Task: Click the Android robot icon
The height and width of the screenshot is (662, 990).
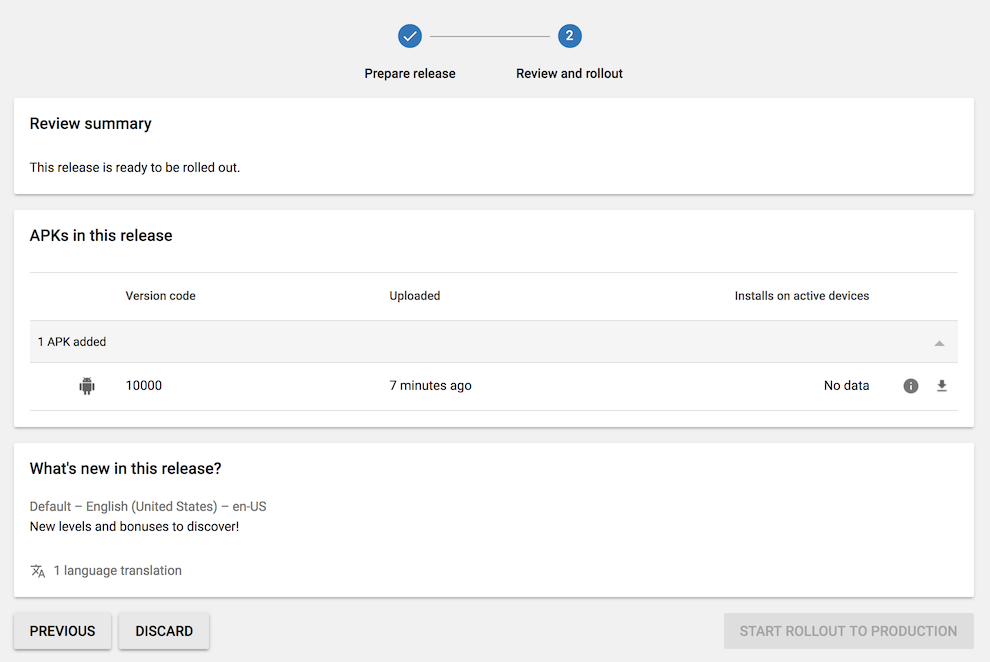Action: pyautogui.click(x=87, y=386)
